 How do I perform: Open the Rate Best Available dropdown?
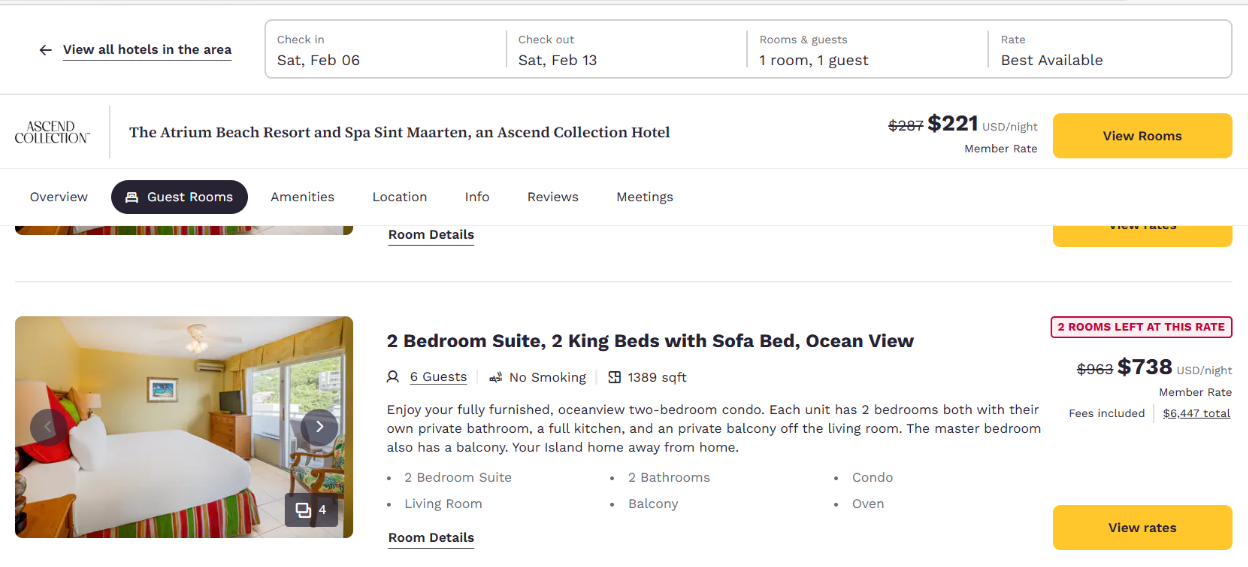tap(1108, 50)
